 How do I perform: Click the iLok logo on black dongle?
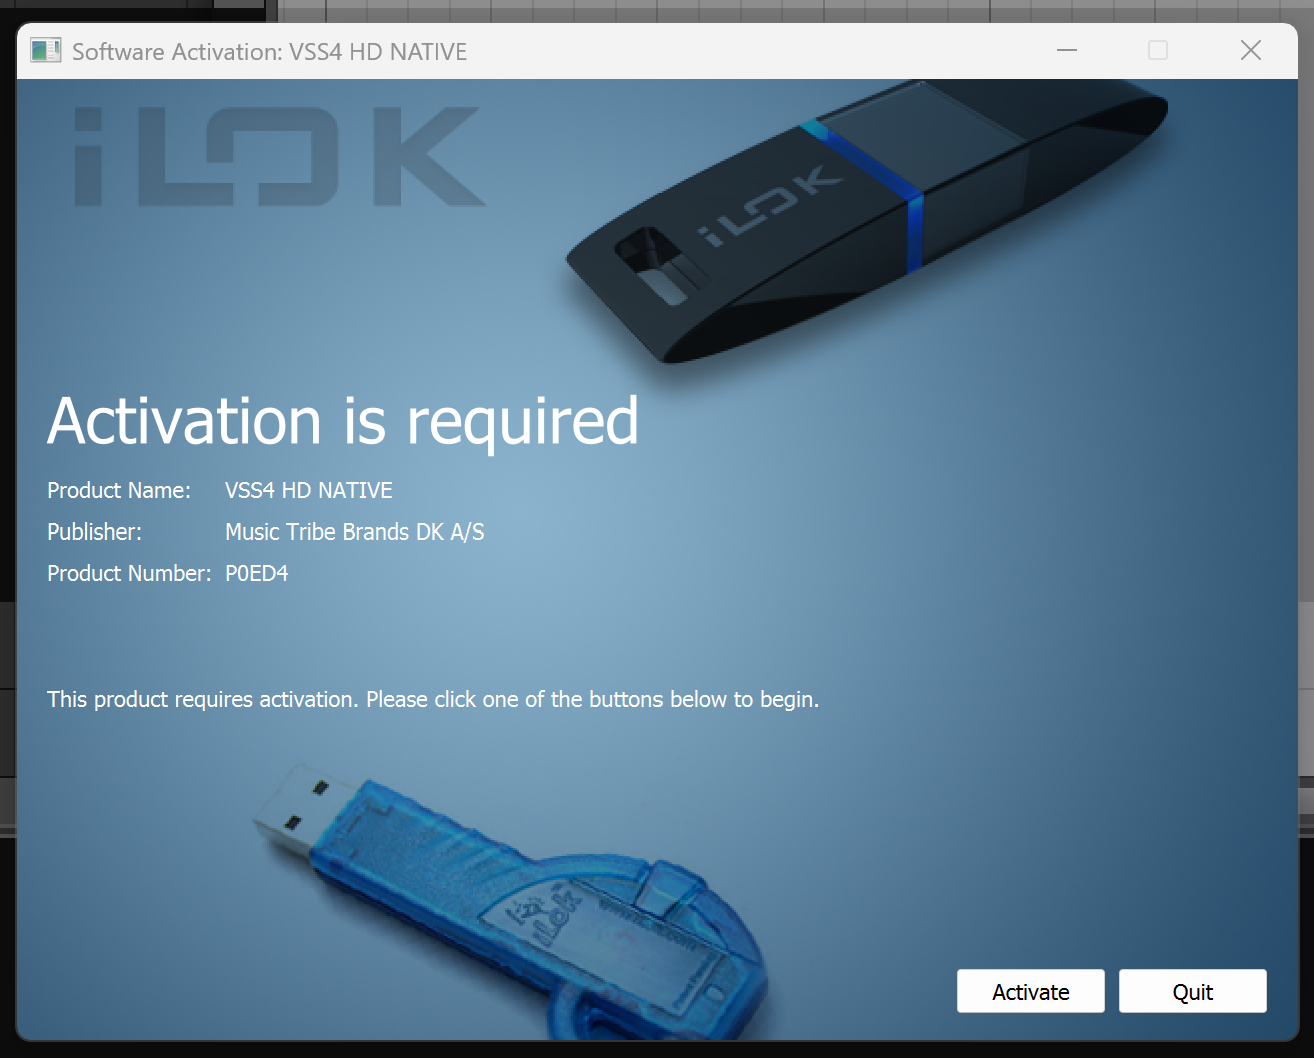[768, 208]
